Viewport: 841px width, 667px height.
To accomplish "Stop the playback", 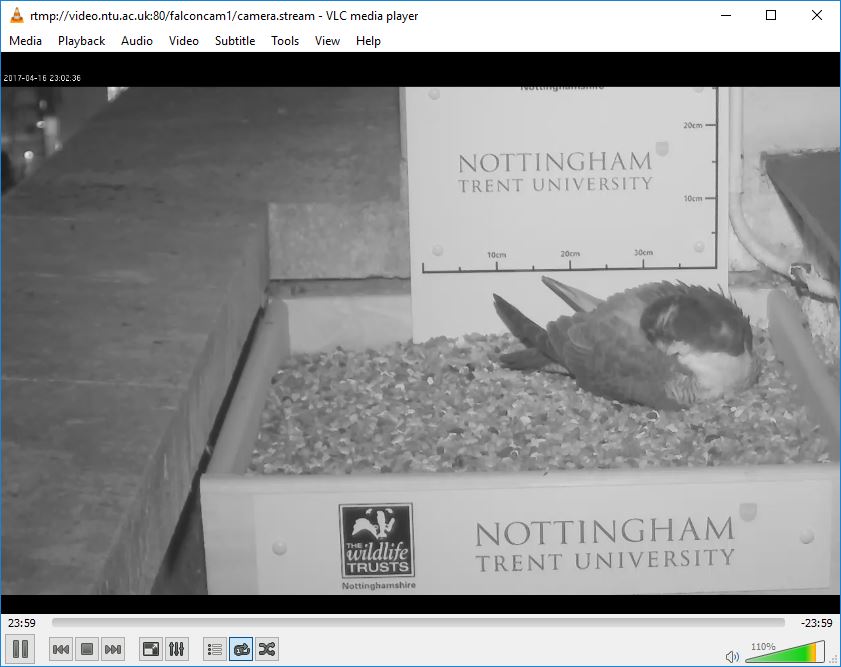I will 87,649.
